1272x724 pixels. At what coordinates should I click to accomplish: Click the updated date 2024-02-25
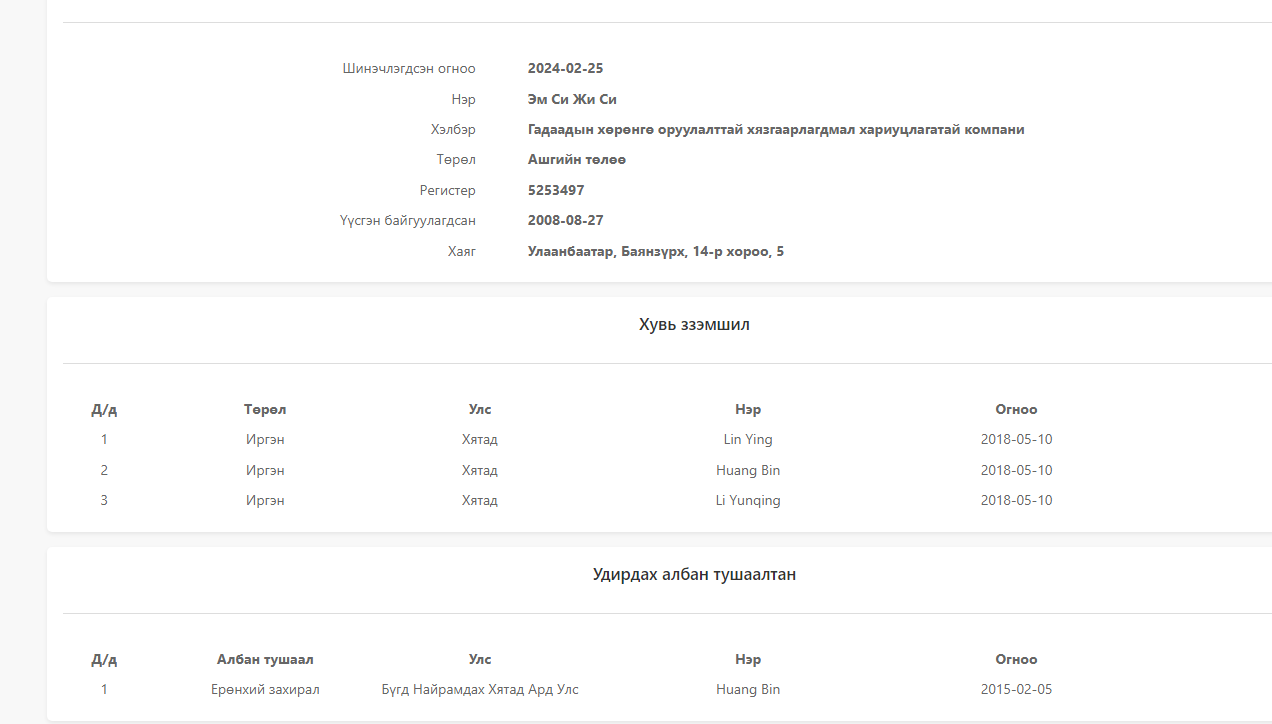[565, 69]
